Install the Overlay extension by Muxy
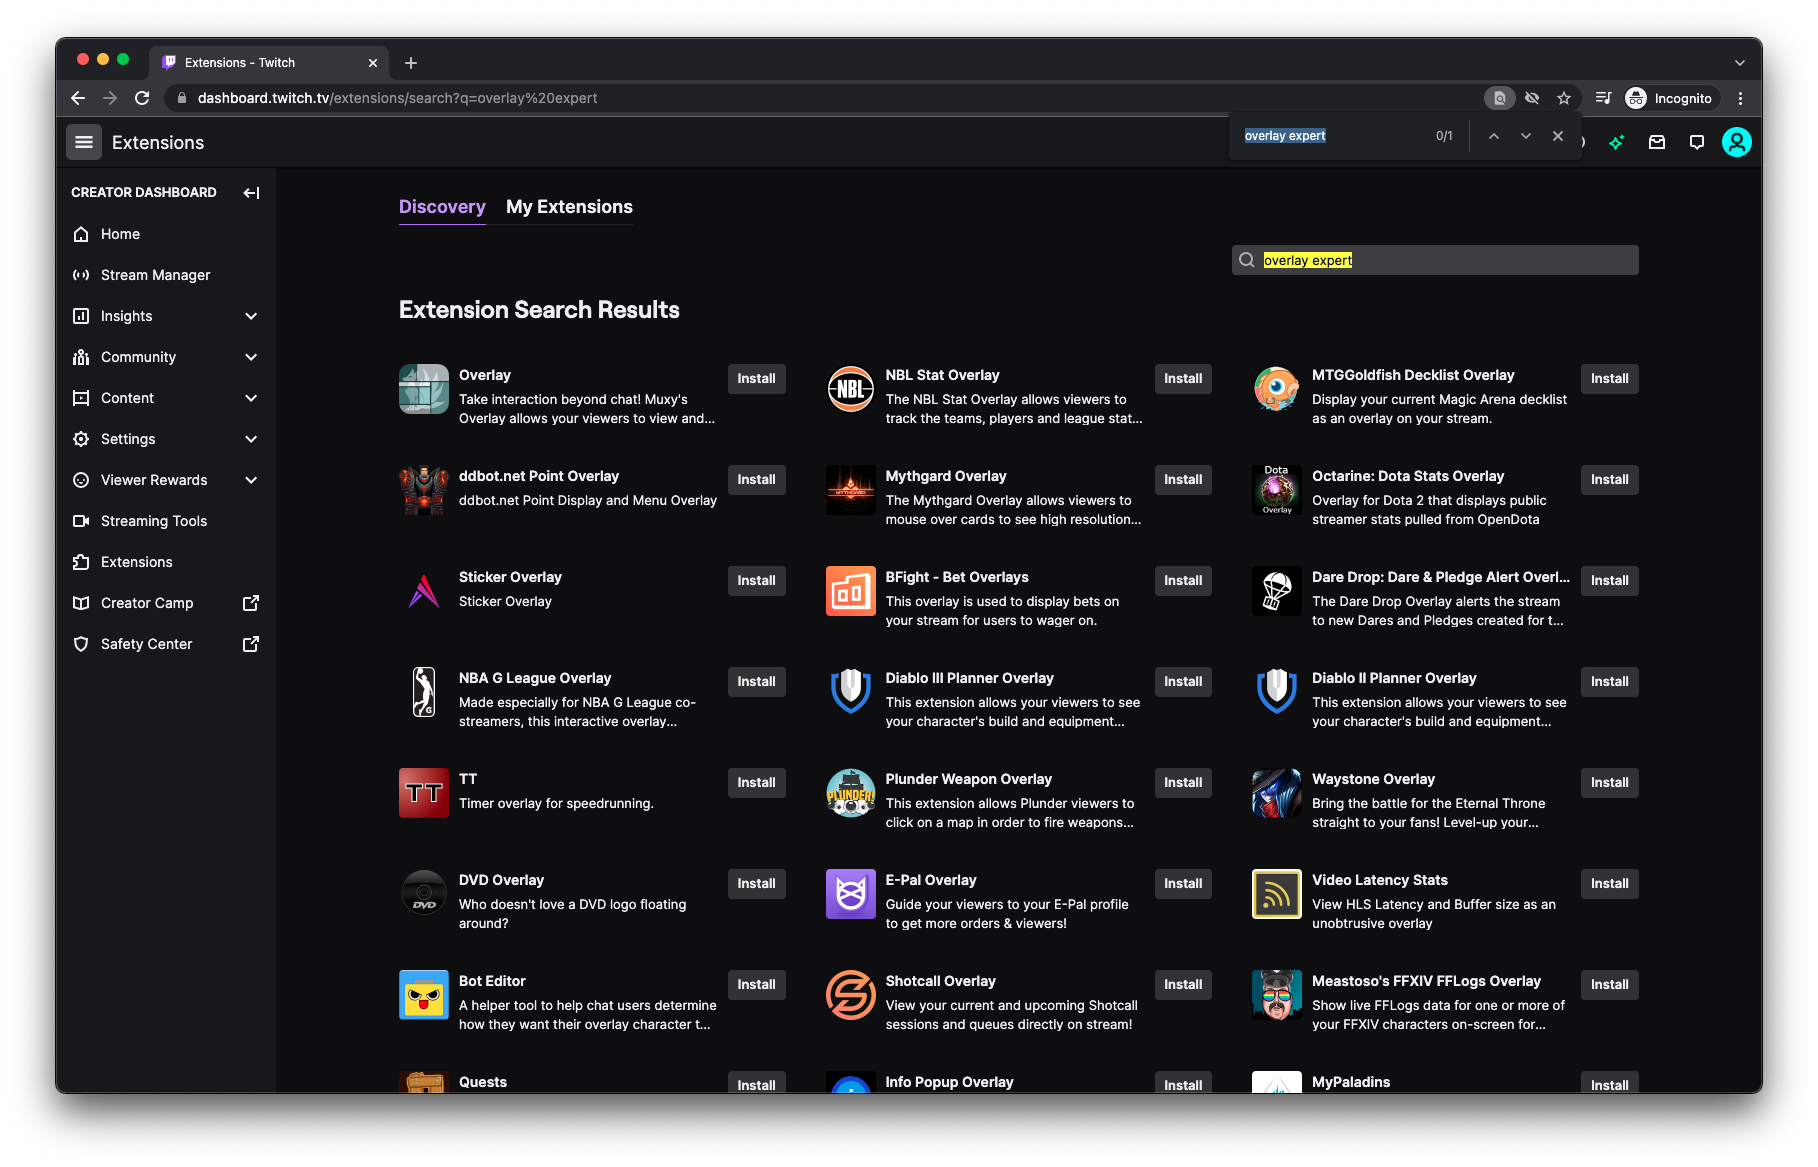This screenshot has height=1167, width=1818. (756, 379)
